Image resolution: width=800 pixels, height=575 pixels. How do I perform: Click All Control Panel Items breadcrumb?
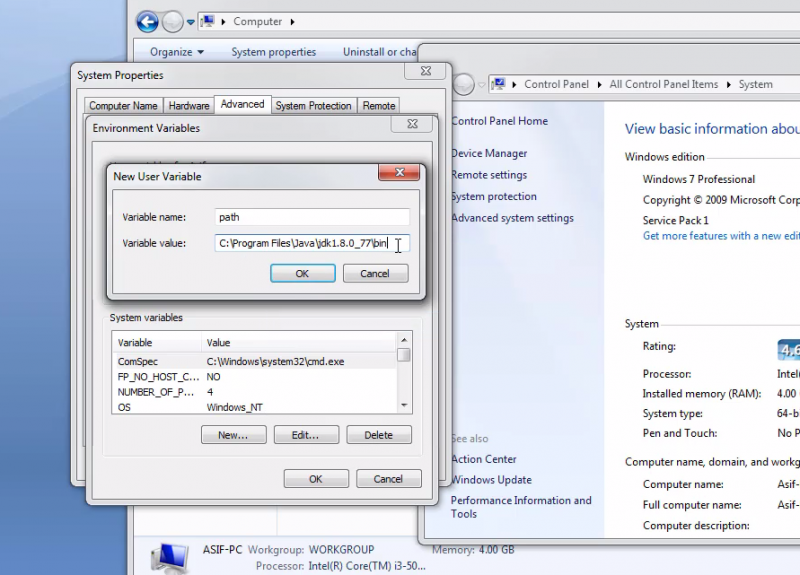tap(663, 84)
